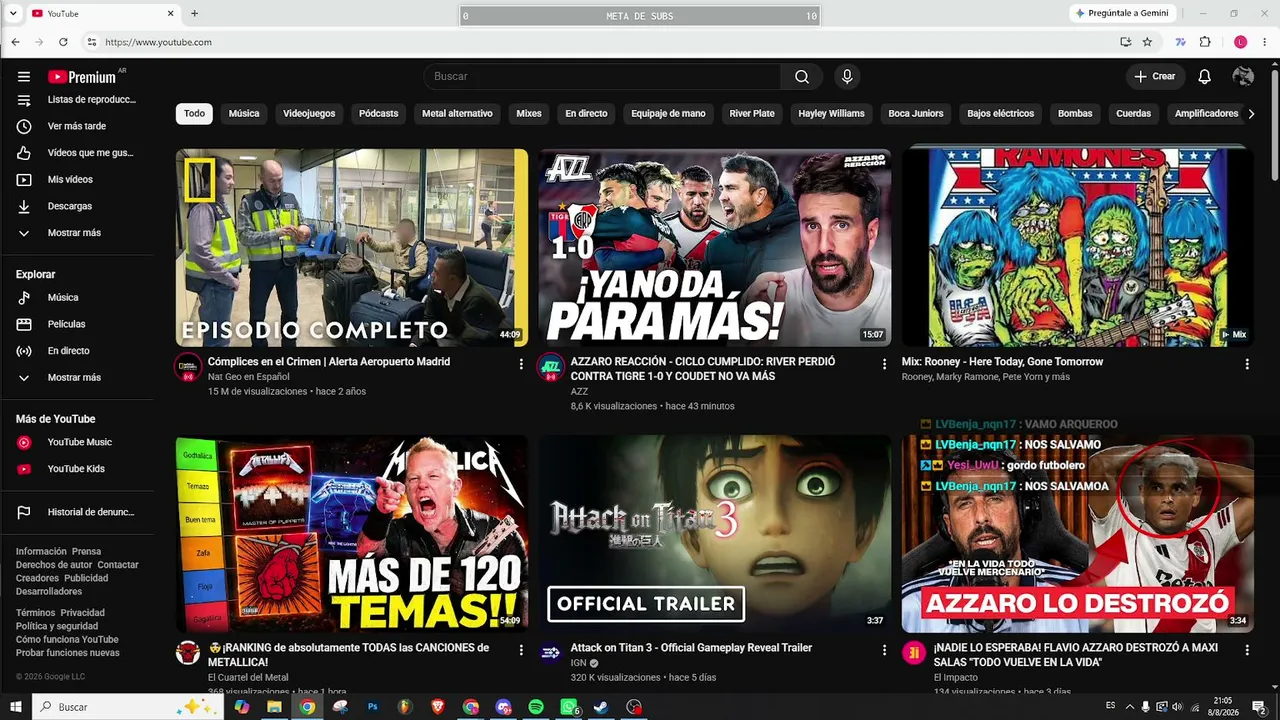Open the Chrome extensions puzzle icon
Image resolution: width=1280 pixels, height=720 pixels.
[x=1205, y=42]
